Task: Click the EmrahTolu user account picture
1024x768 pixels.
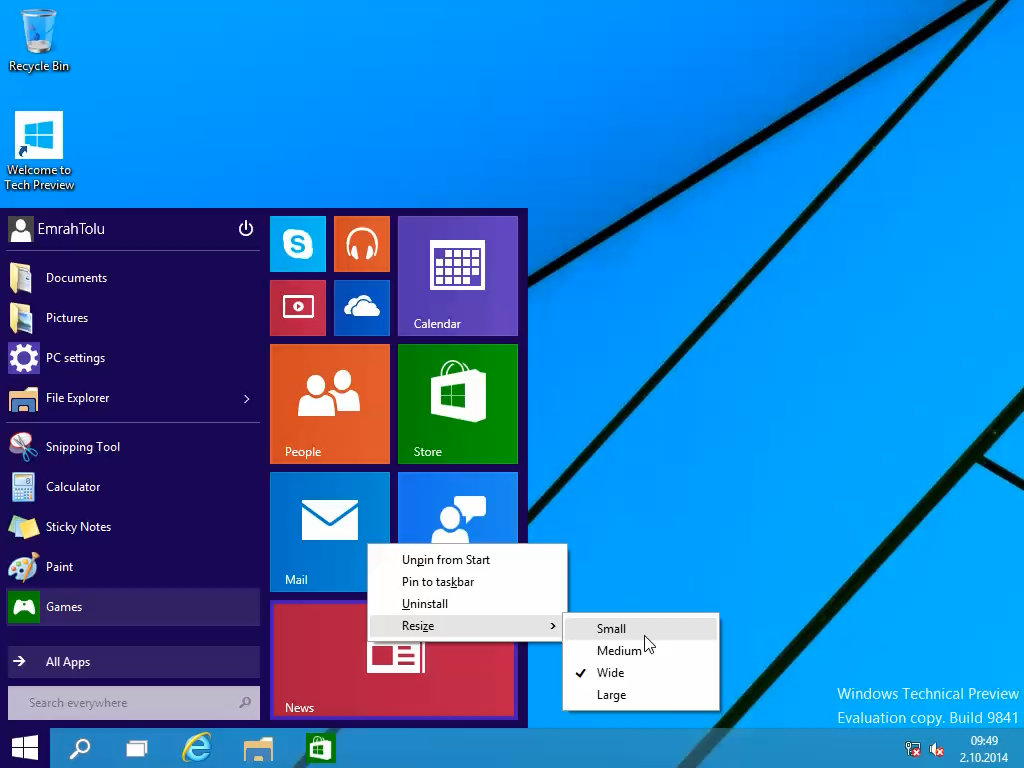Action: click(21, 229)
